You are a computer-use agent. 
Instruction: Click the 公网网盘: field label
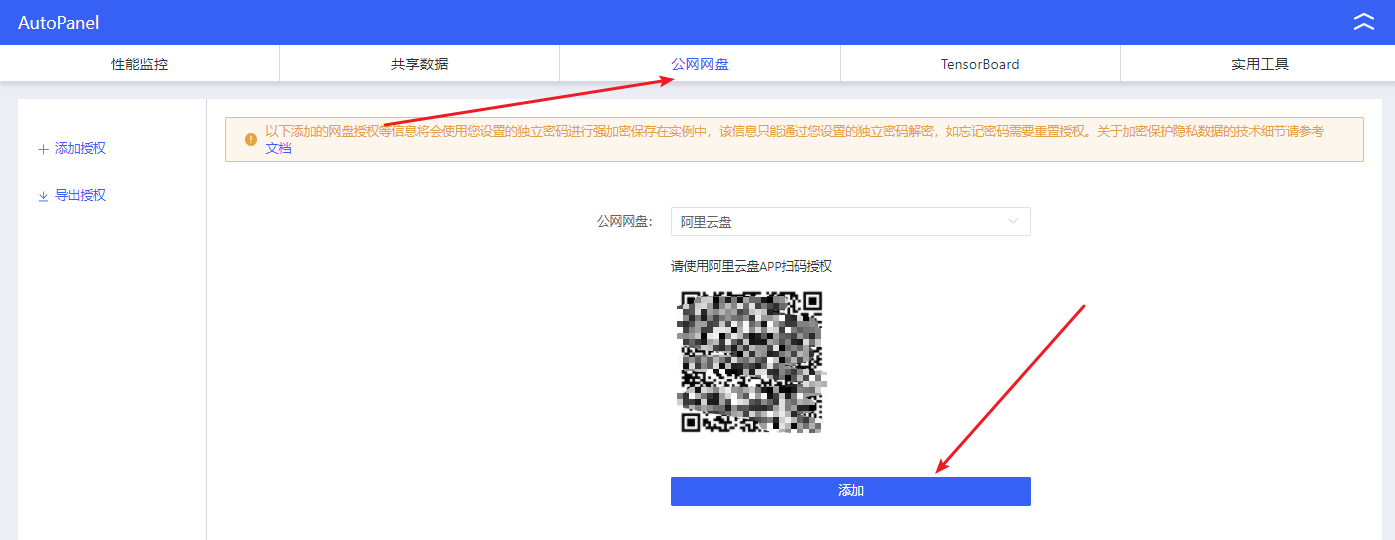624,222
